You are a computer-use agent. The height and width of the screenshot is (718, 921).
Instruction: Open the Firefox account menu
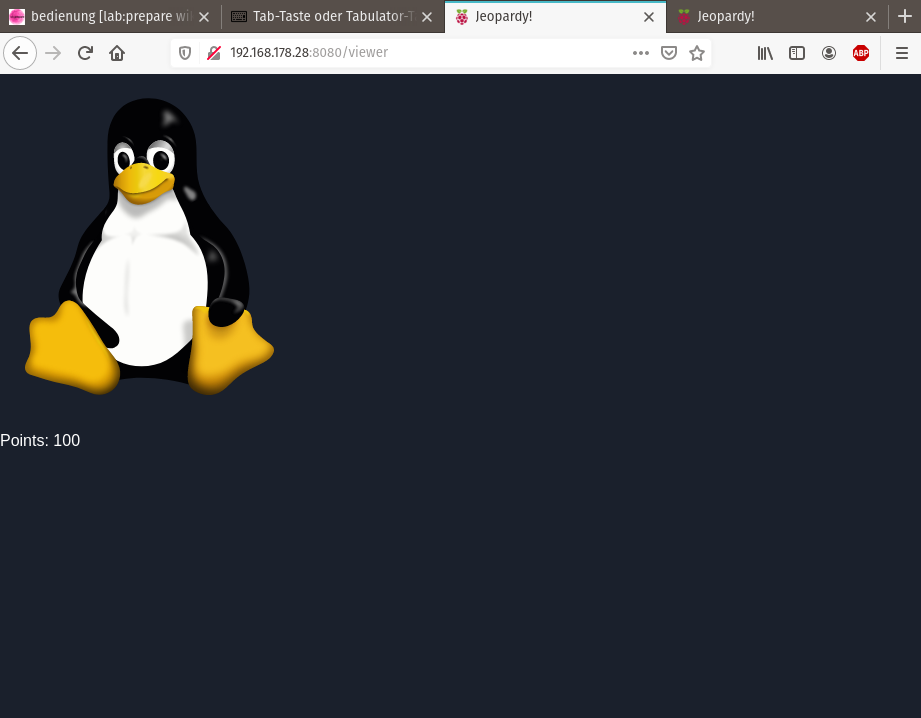pyautogui.click(x=829, y=53)
